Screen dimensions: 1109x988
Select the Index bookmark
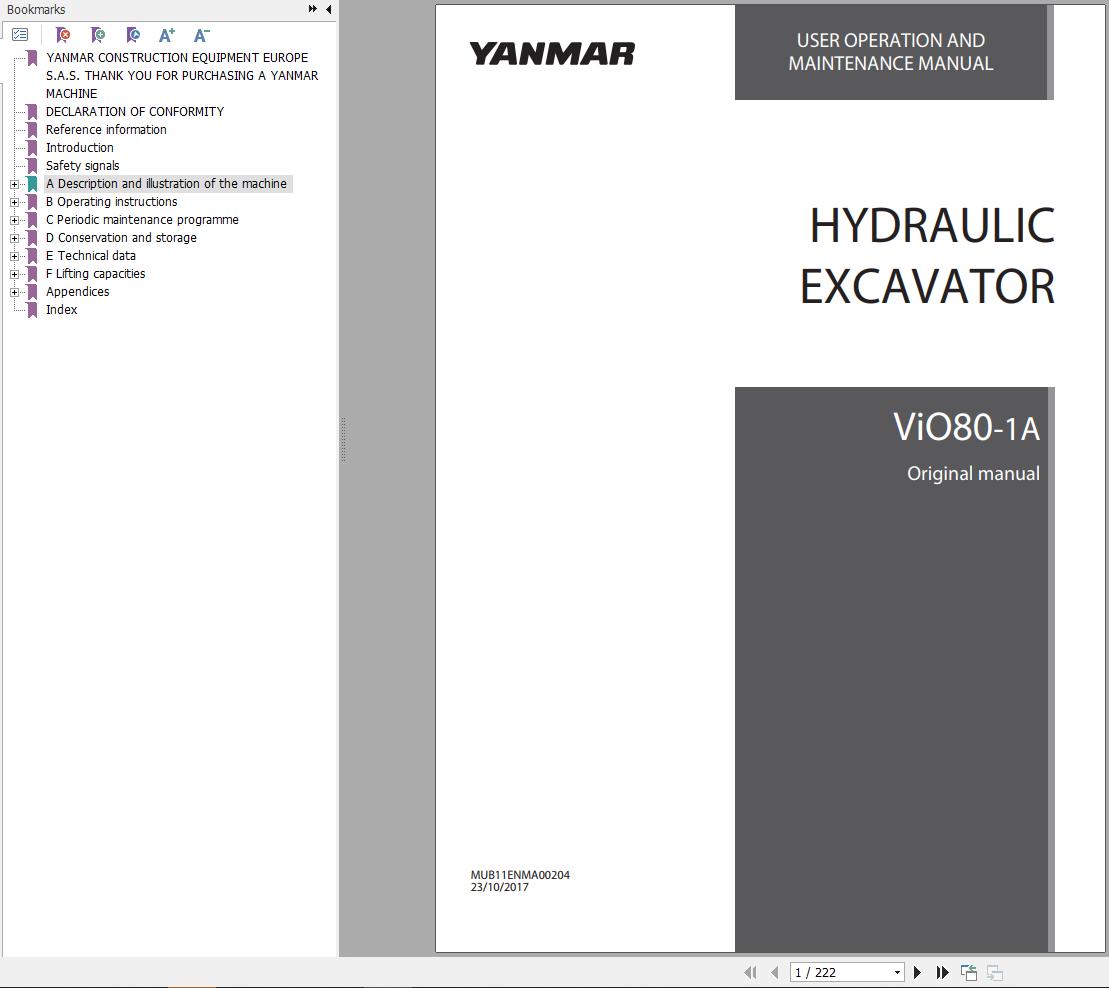pyautogui.click(x=61, y=310)
